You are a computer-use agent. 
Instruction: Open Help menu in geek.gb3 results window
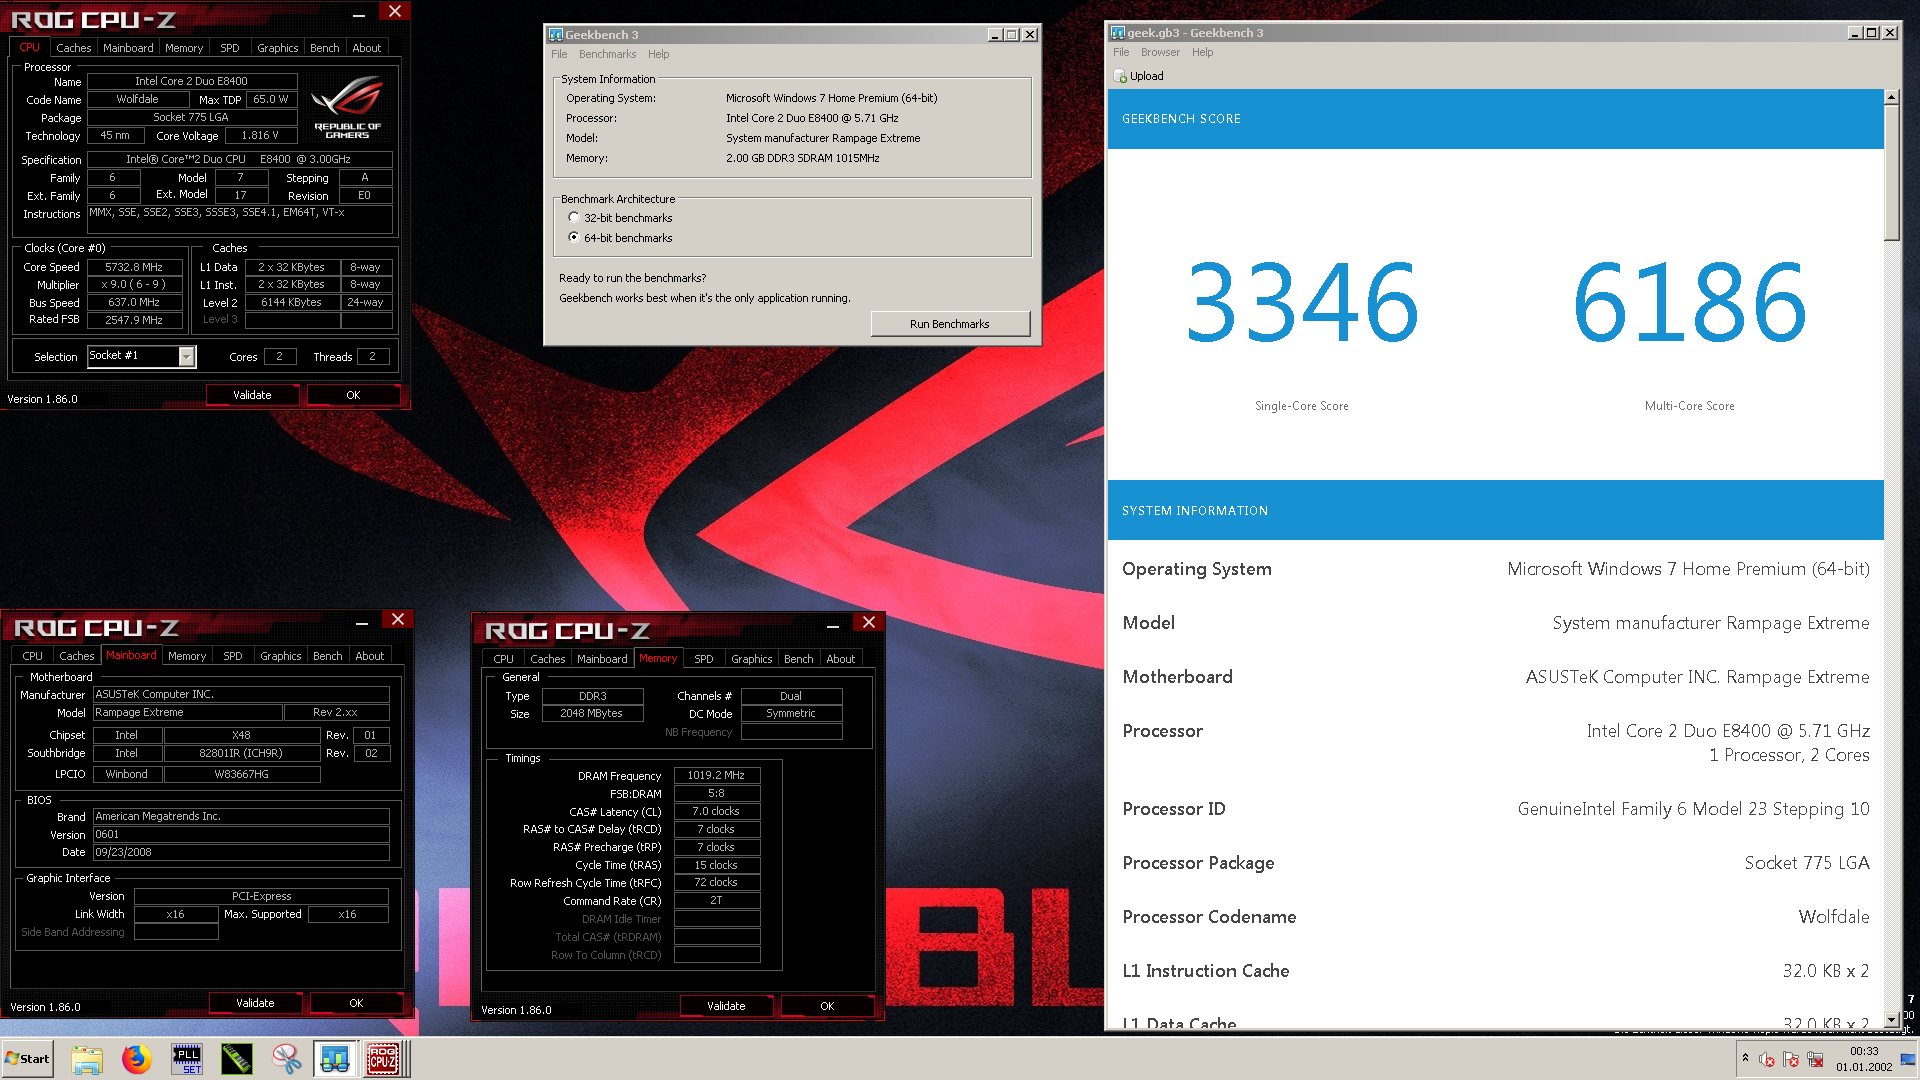click(1202, 52)
